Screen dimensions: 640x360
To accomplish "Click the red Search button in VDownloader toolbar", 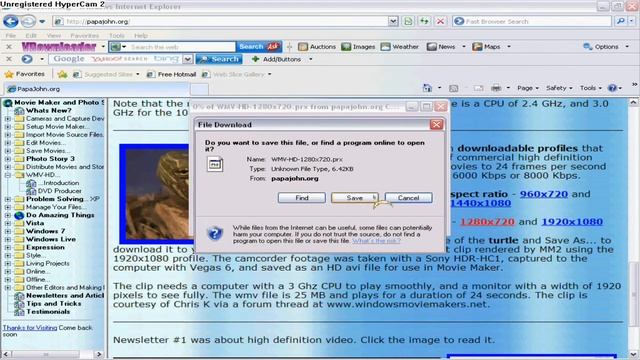I will tap(259, 47).
